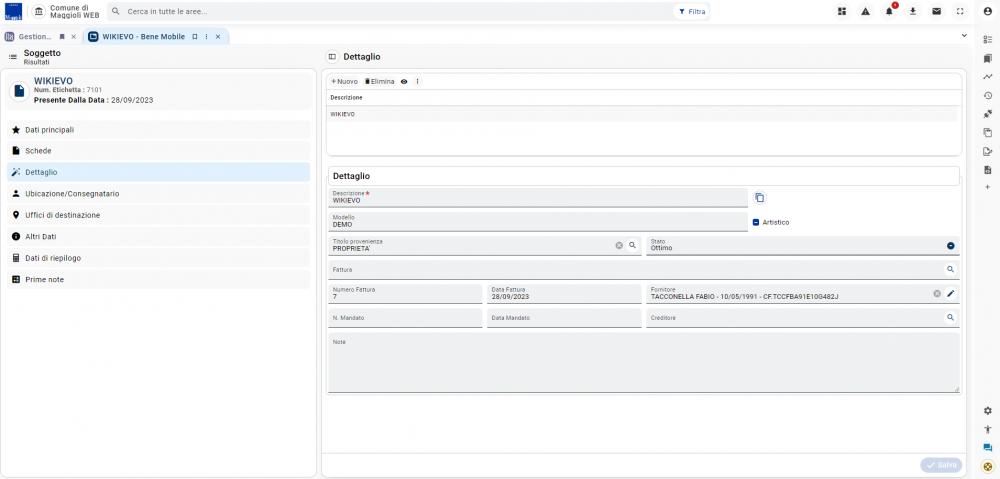Open the Stato dropdown showing Ottimo

[x=803, y=246]
